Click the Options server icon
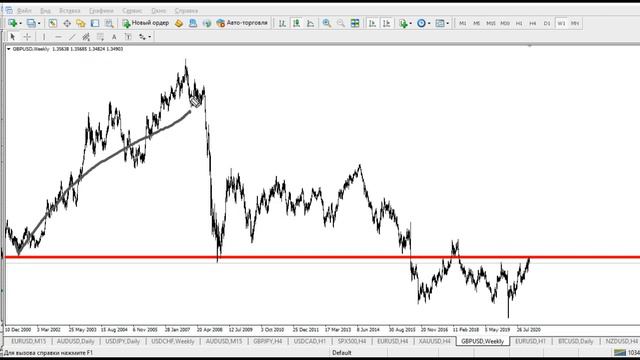Screen dimensions: 640x360 click(x=193, y=24)
